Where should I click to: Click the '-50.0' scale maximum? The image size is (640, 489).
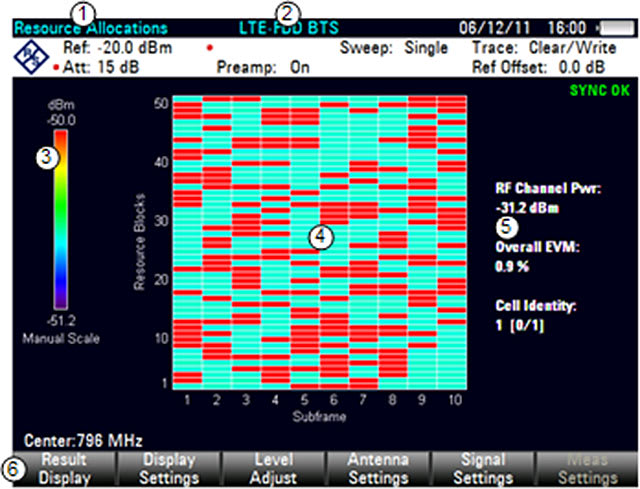[61, 120]
